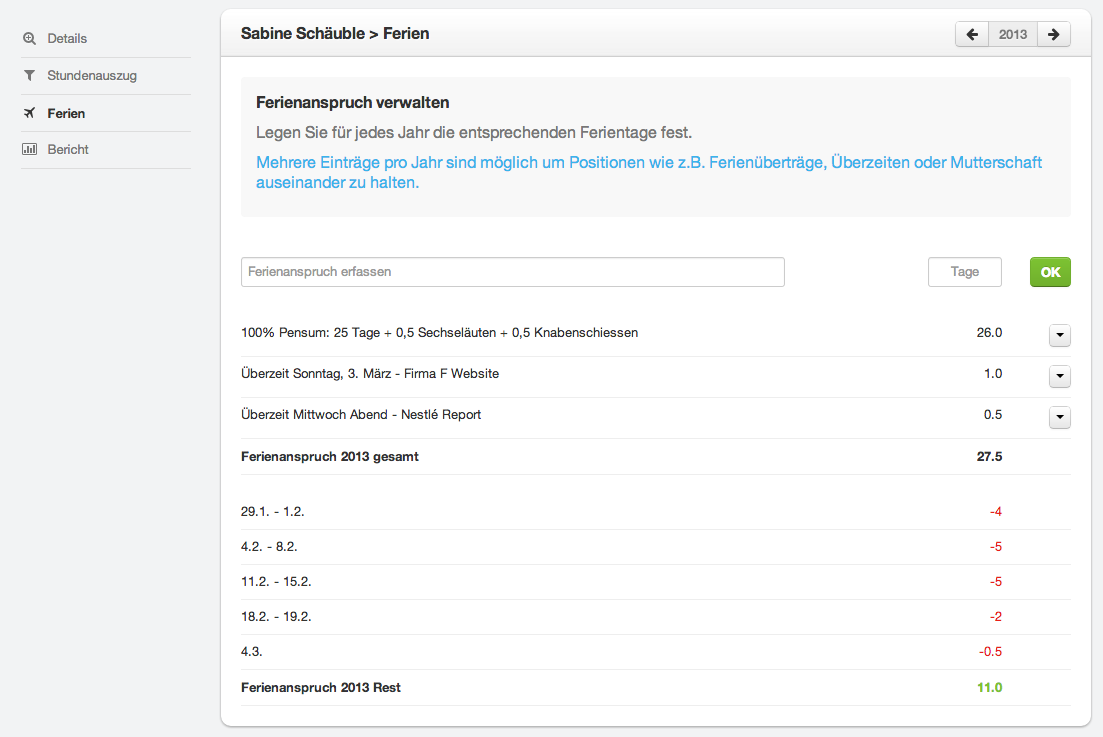Click the filter icon beside Stundenauszug
1103x737 pixels.
29,75
